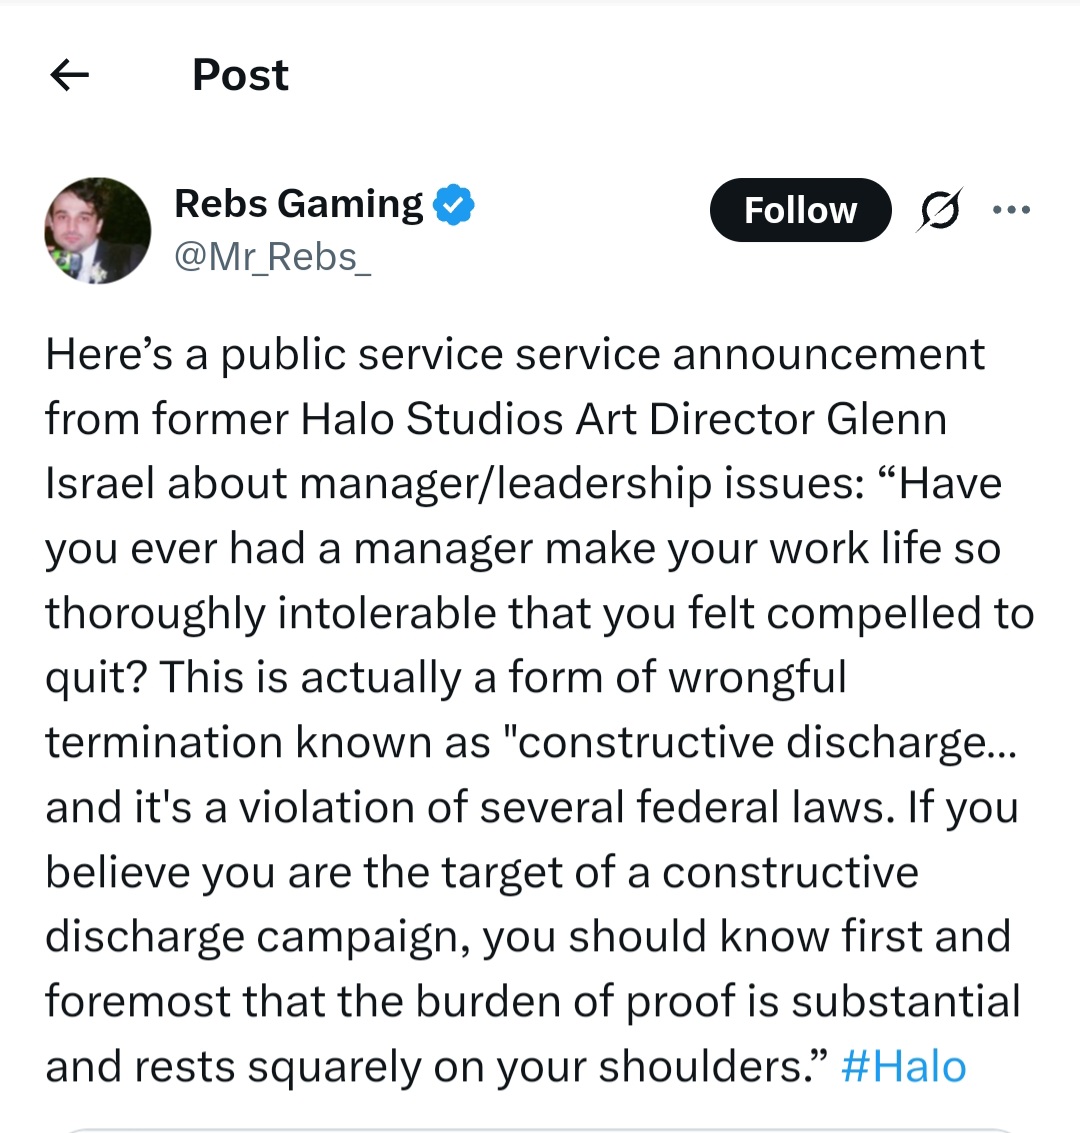Click the back arrow to leave the post

tap(69, 75)
